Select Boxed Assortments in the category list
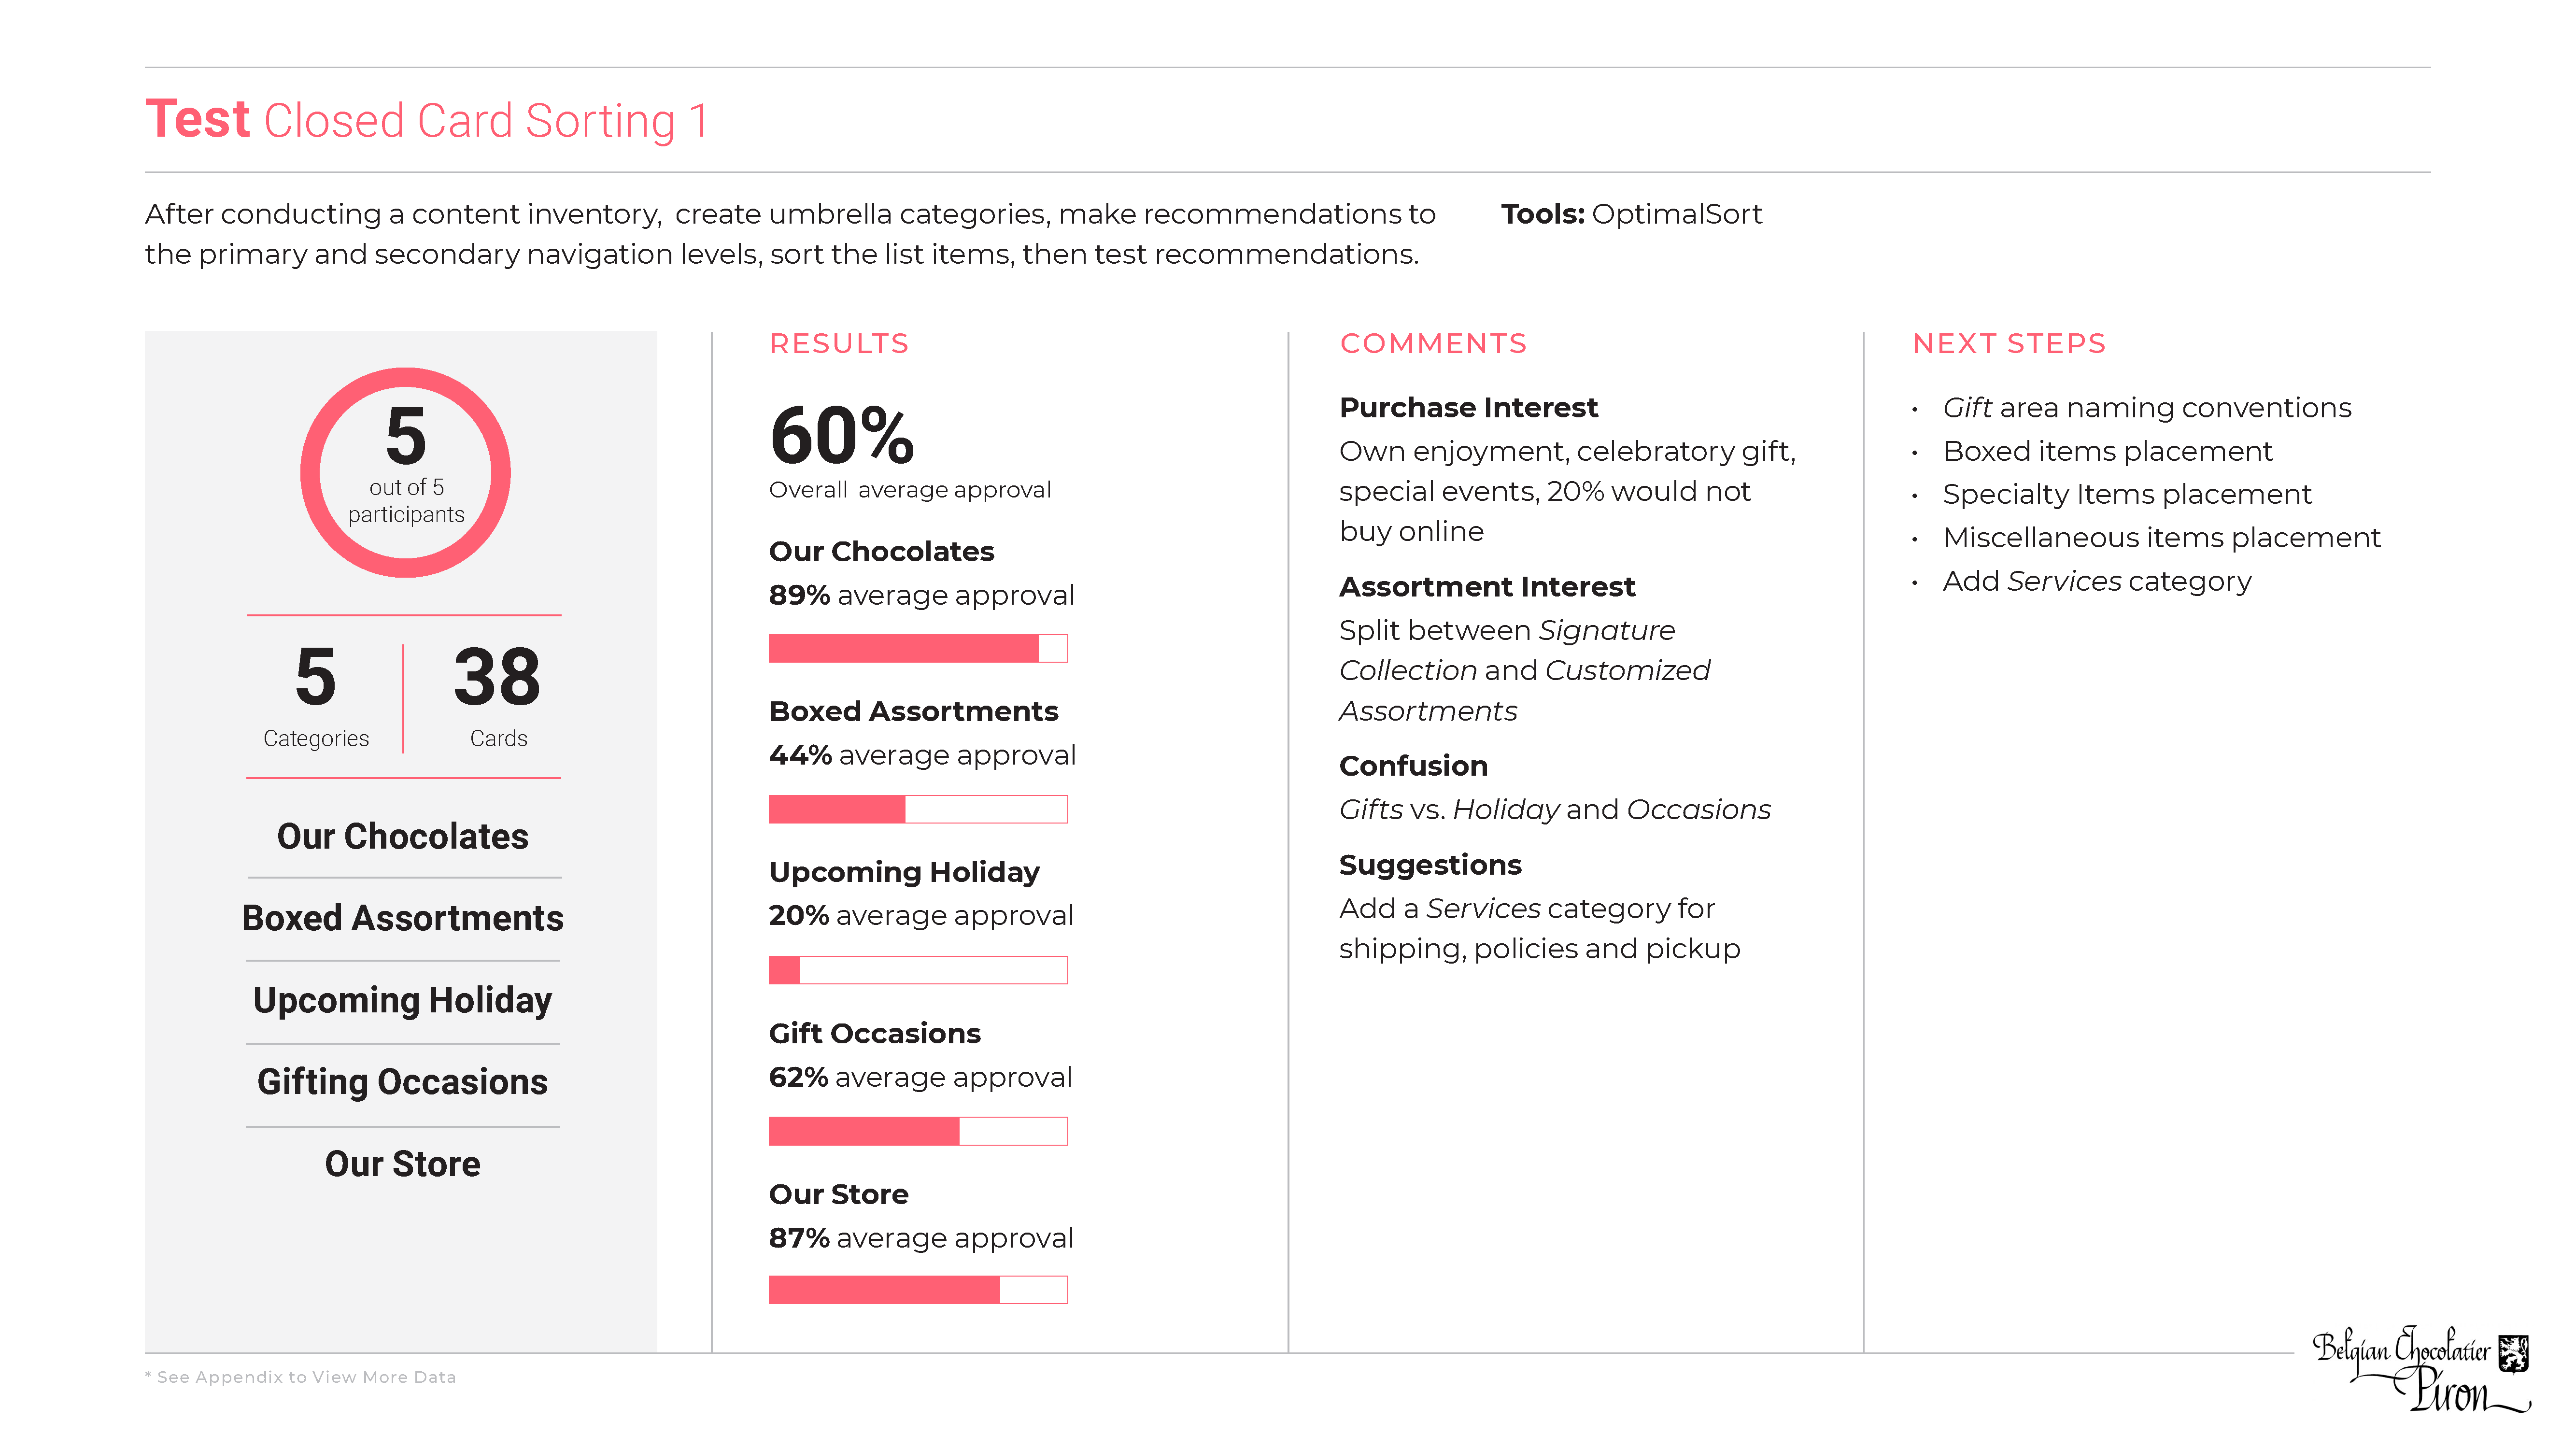The width and height of the screenshot is (2576, 1449). (x=402, y=918)
